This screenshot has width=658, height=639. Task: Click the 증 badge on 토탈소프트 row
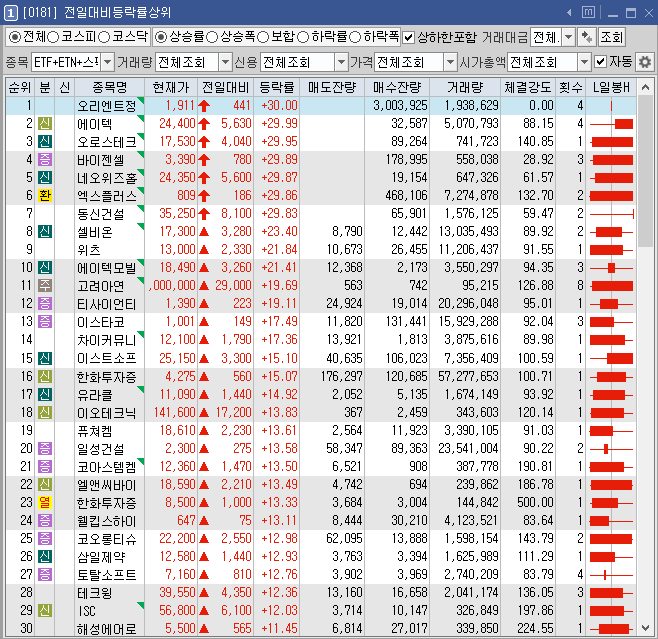[45, 574]
